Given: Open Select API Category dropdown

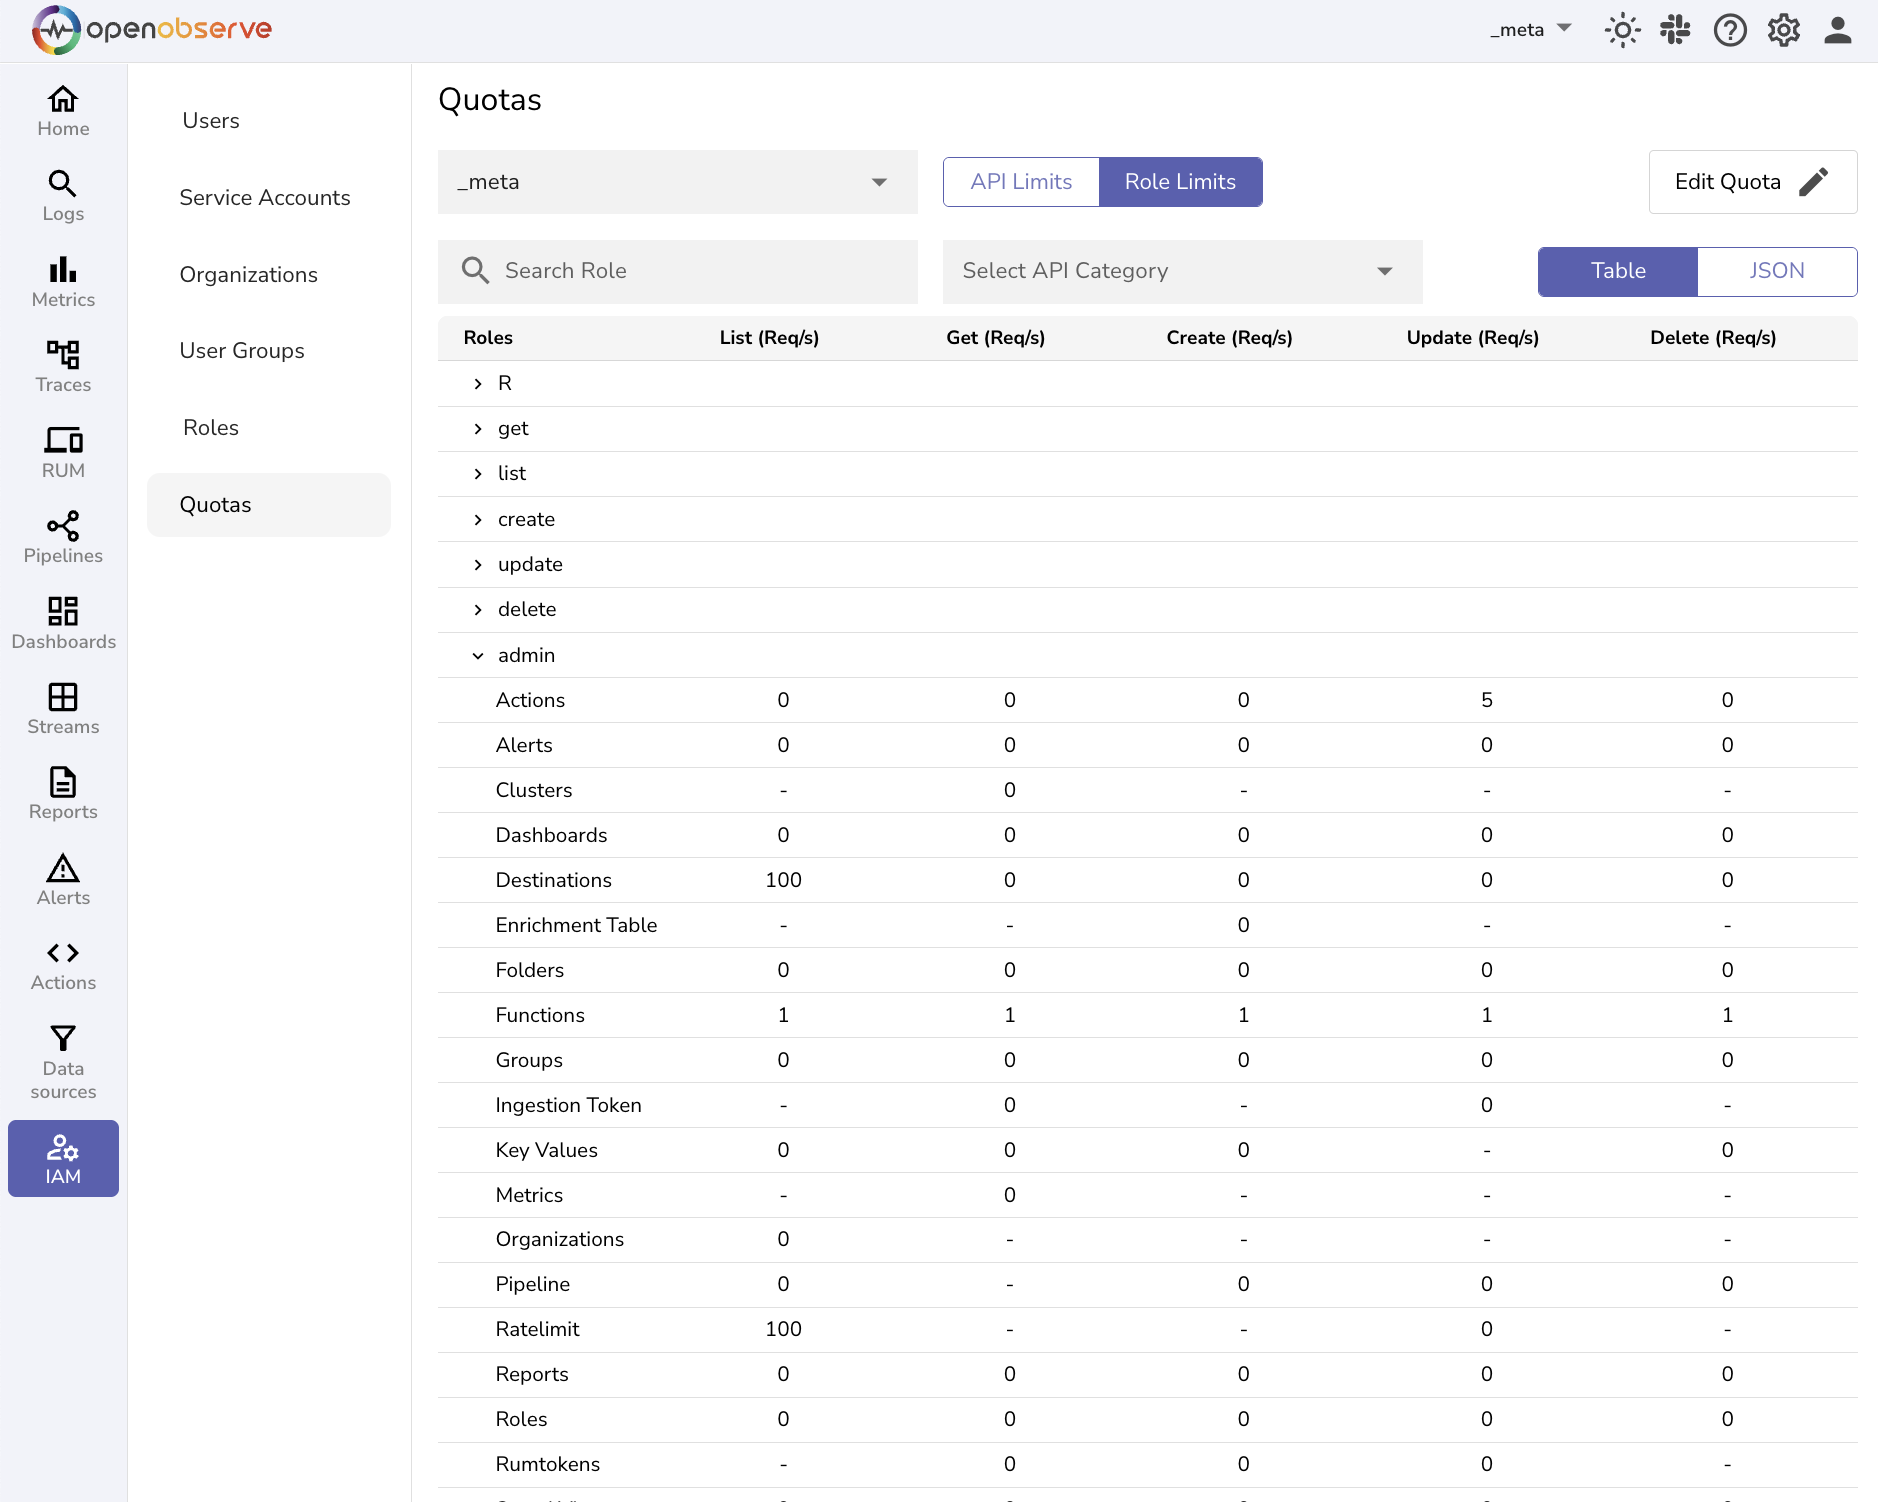Looking at the screenshot, I should 1182,271.
